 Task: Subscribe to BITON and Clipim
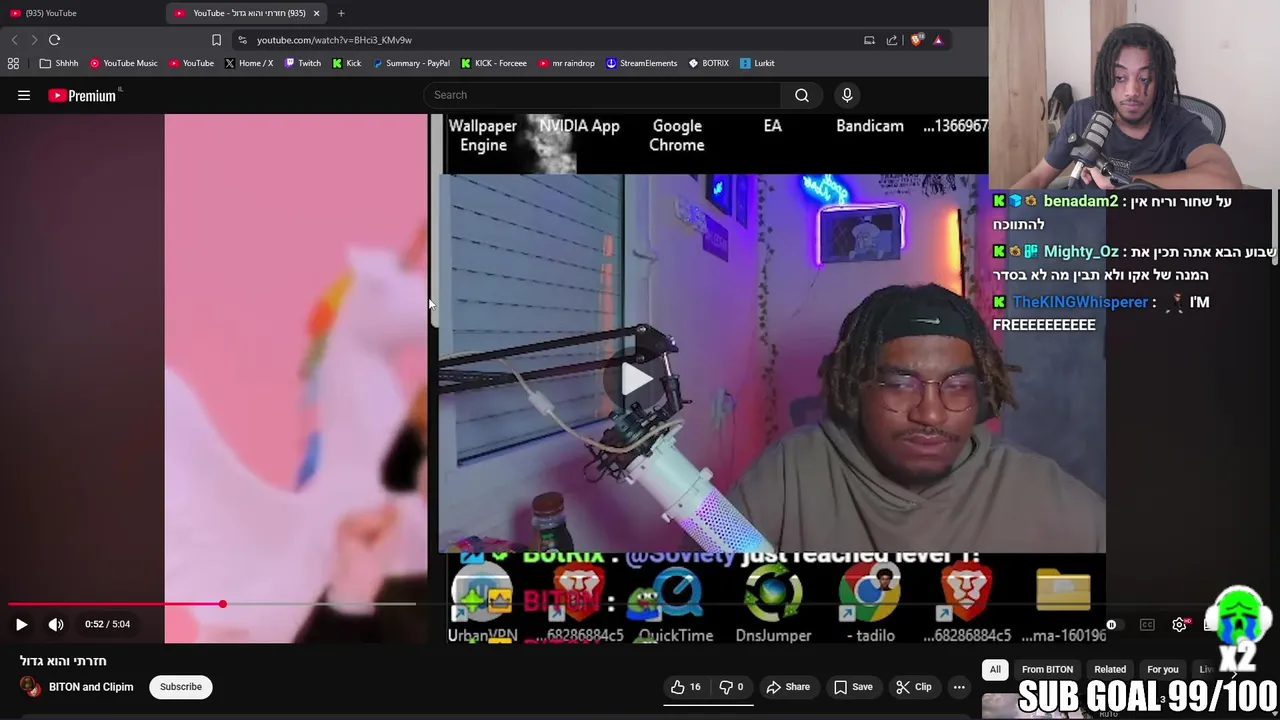click(x=181, y=687)
